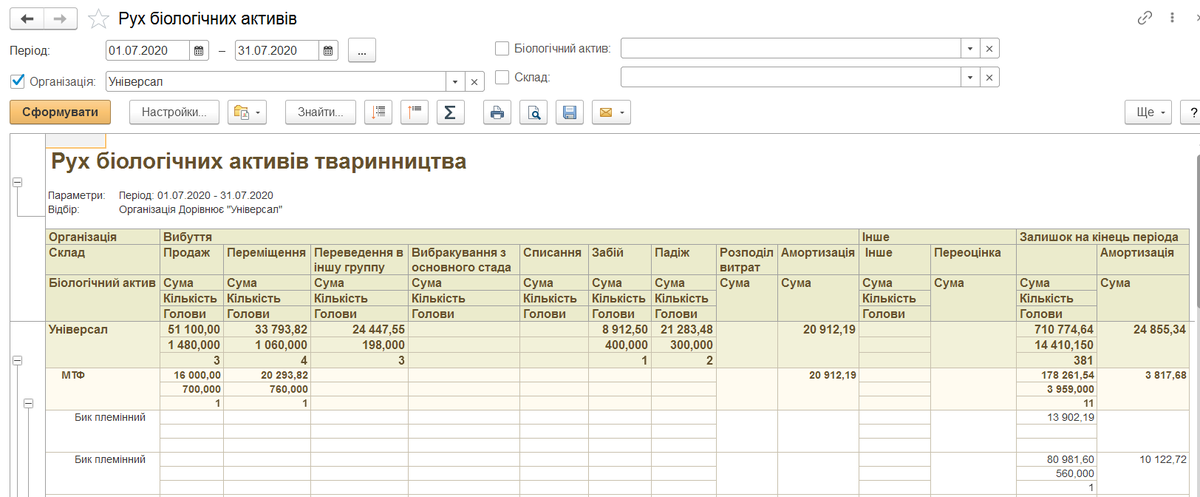Click the Розподіл витрат column header
1200x497 pixels.
[x=747, y=260]
